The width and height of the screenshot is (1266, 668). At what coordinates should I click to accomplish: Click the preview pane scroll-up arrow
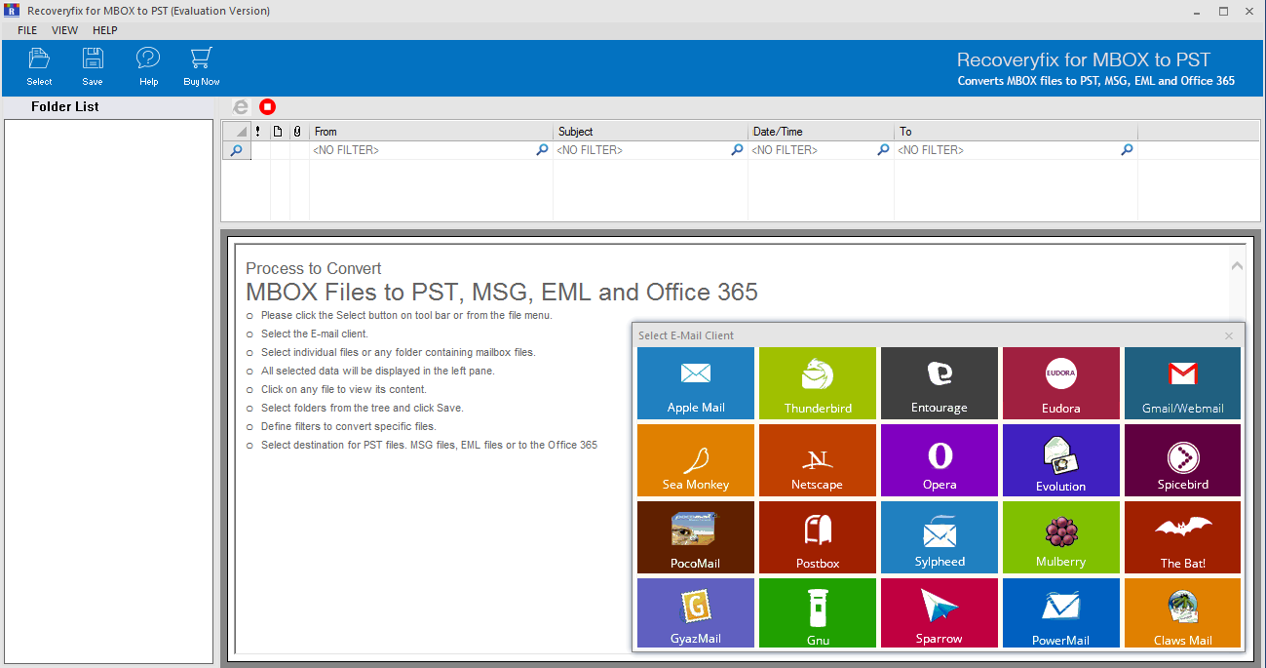point(1237,266)
